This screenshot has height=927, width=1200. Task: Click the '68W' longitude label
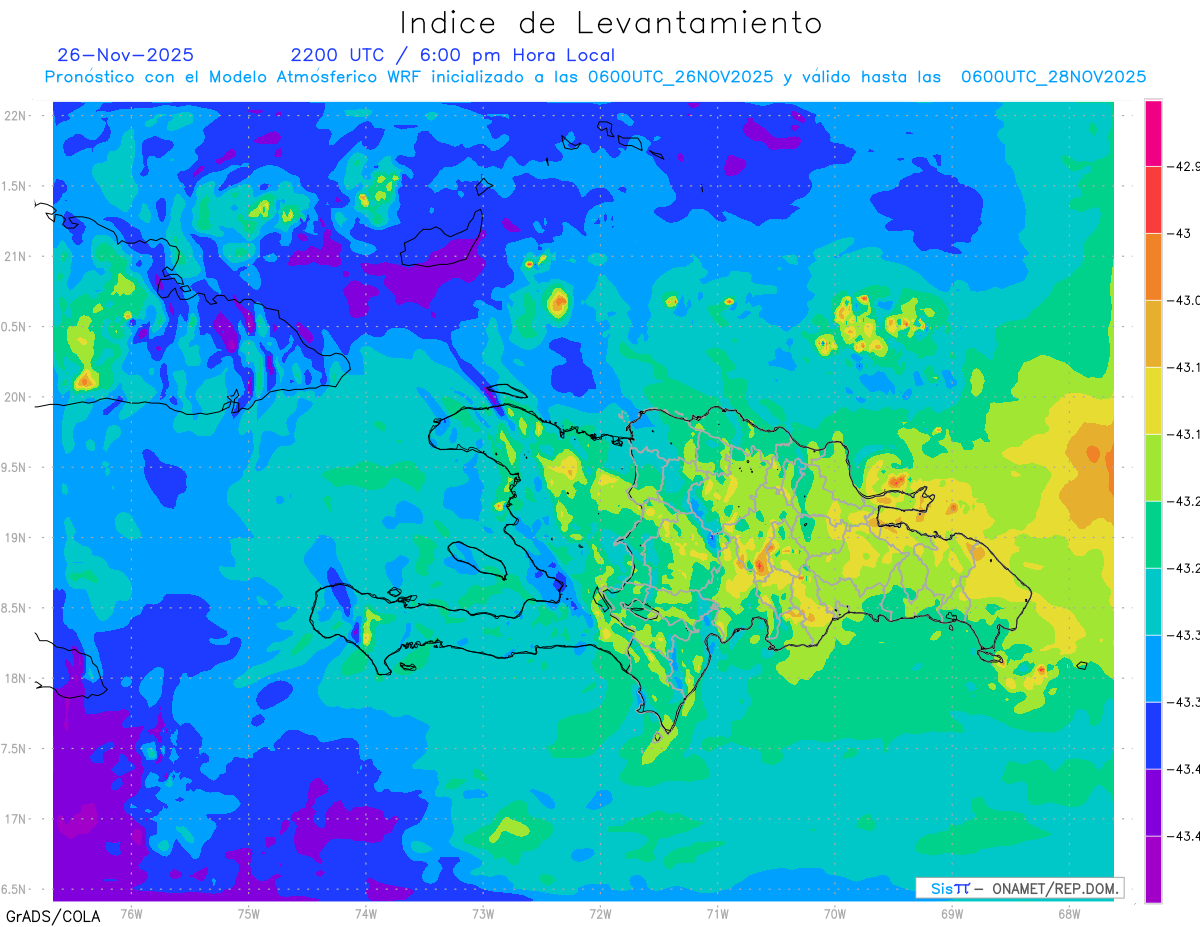pyautogui.click(x=1068, y=913)
